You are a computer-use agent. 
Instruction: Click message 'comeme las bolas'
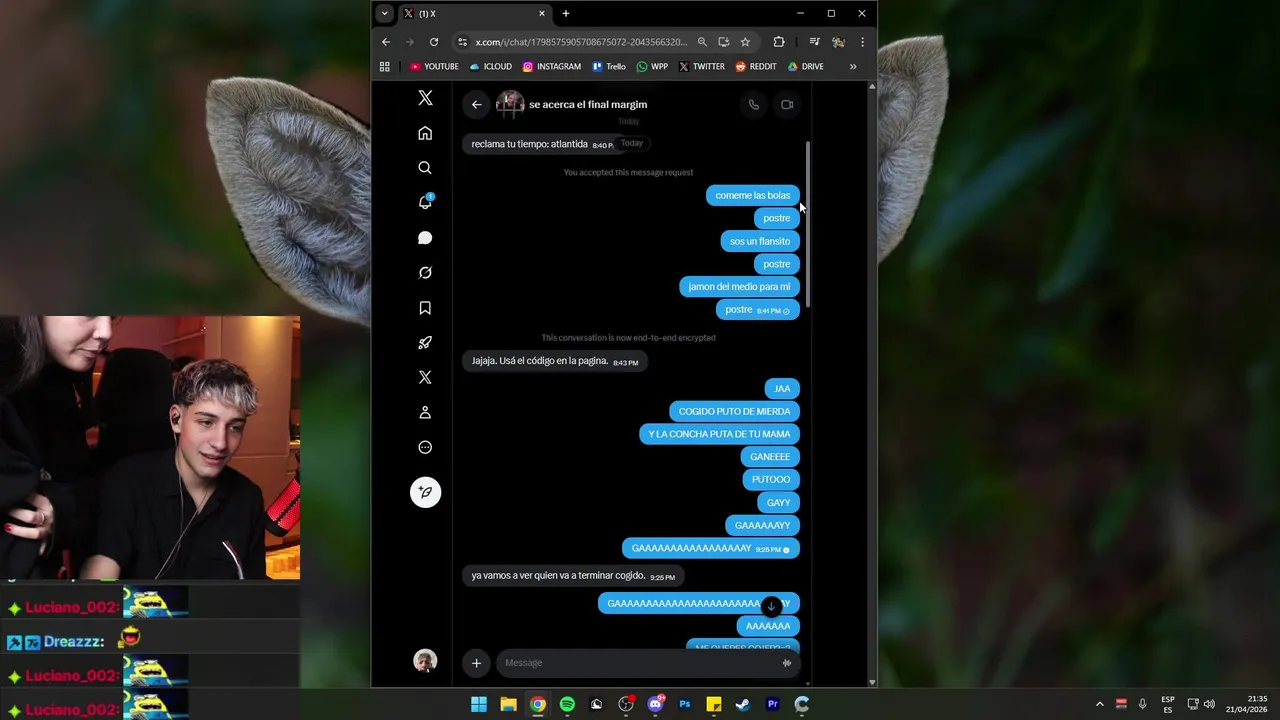(753, 195)
